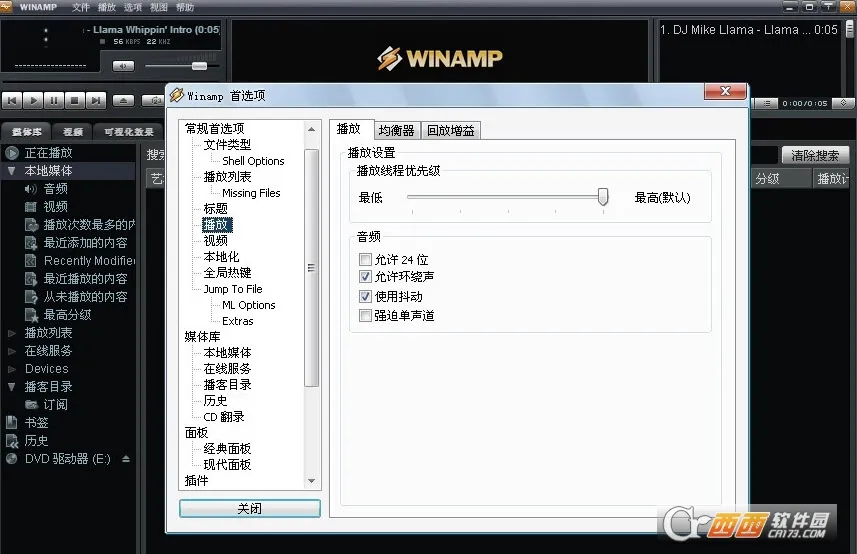This screenshot has width=857, height=554.
Task: Open the 帮助 menu
Action: coord(185,7)
